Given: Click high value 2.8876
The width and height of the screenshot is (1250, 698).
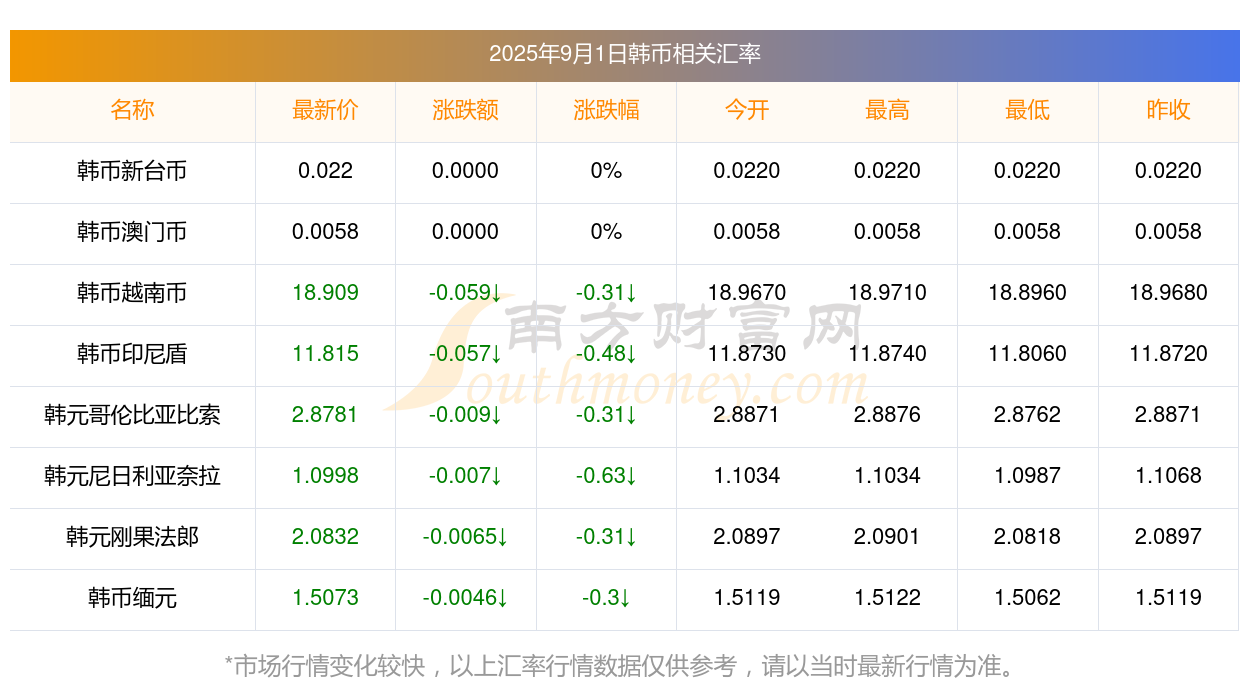Looking at the screenshot, I should (887, 415).
